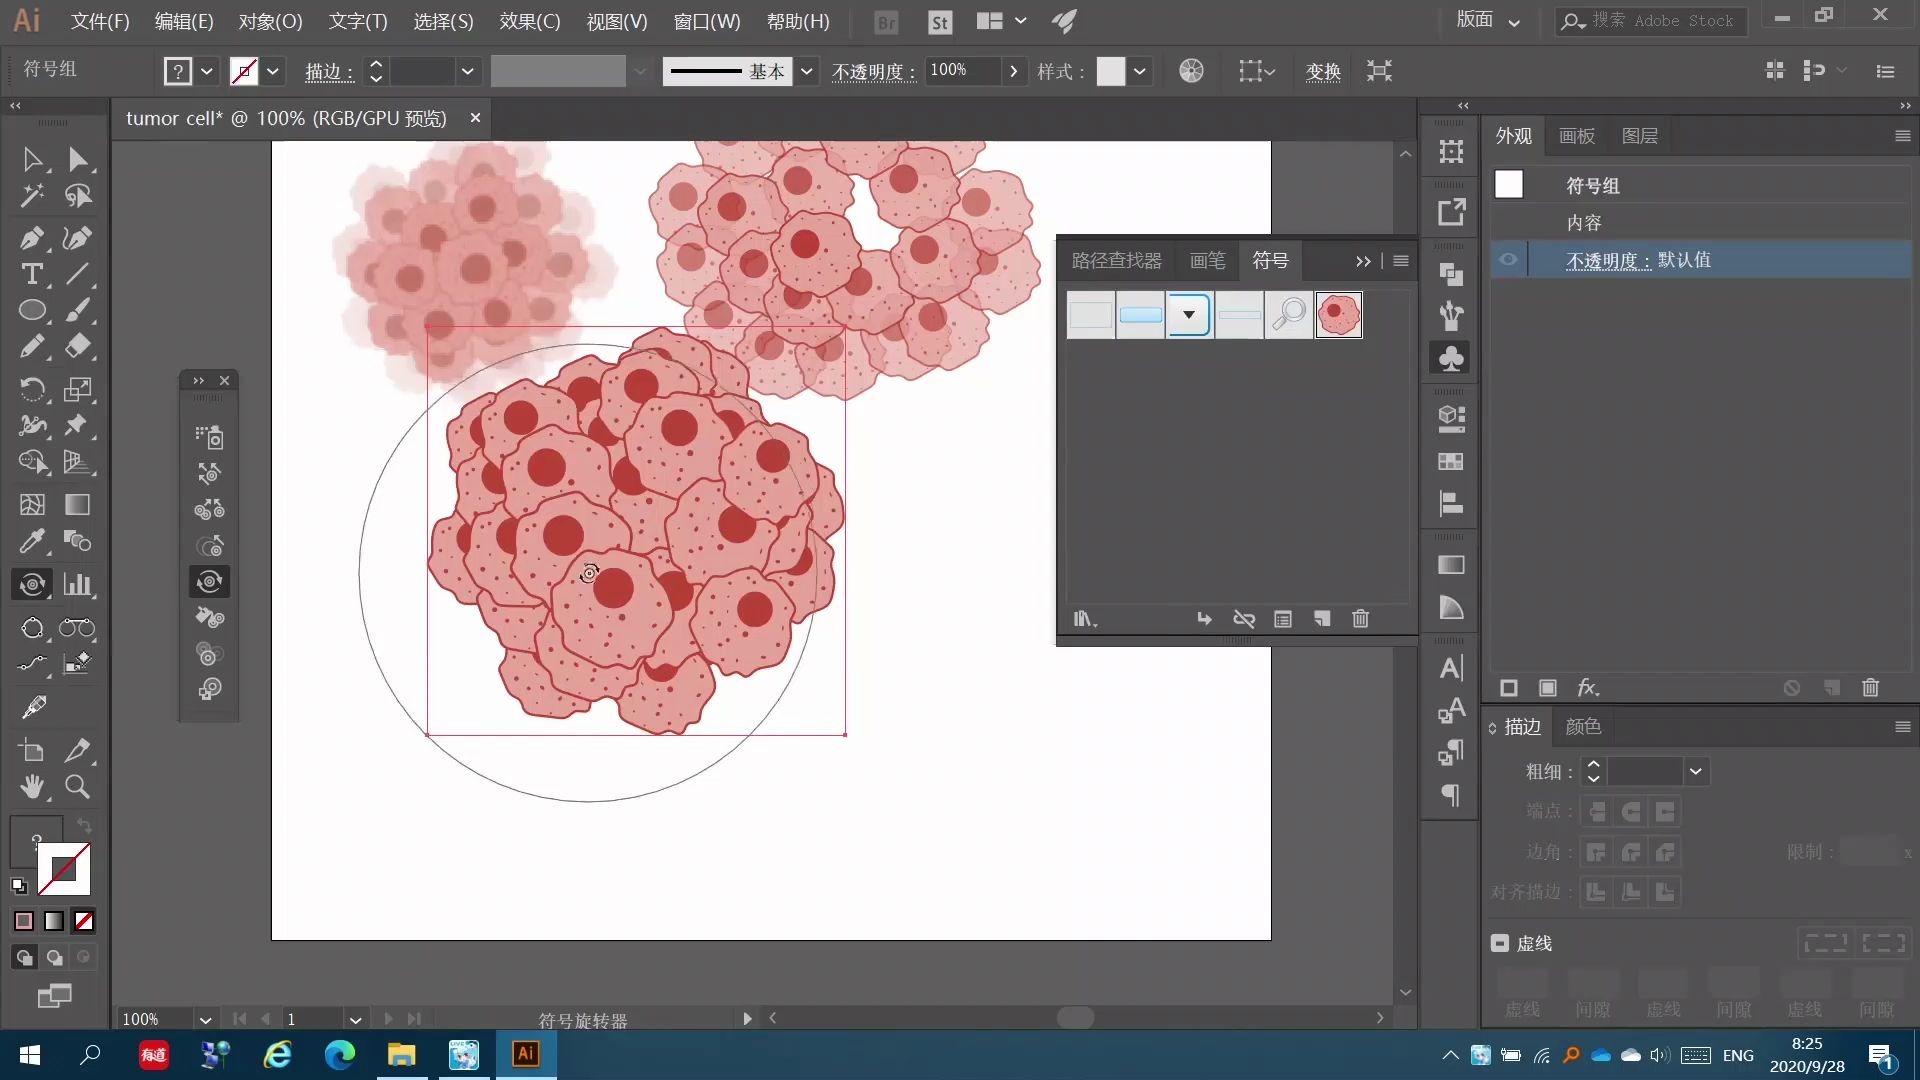Click the symbol thumbnail in panel
The image size is (1920, 1080).
tap(1340, 314)
